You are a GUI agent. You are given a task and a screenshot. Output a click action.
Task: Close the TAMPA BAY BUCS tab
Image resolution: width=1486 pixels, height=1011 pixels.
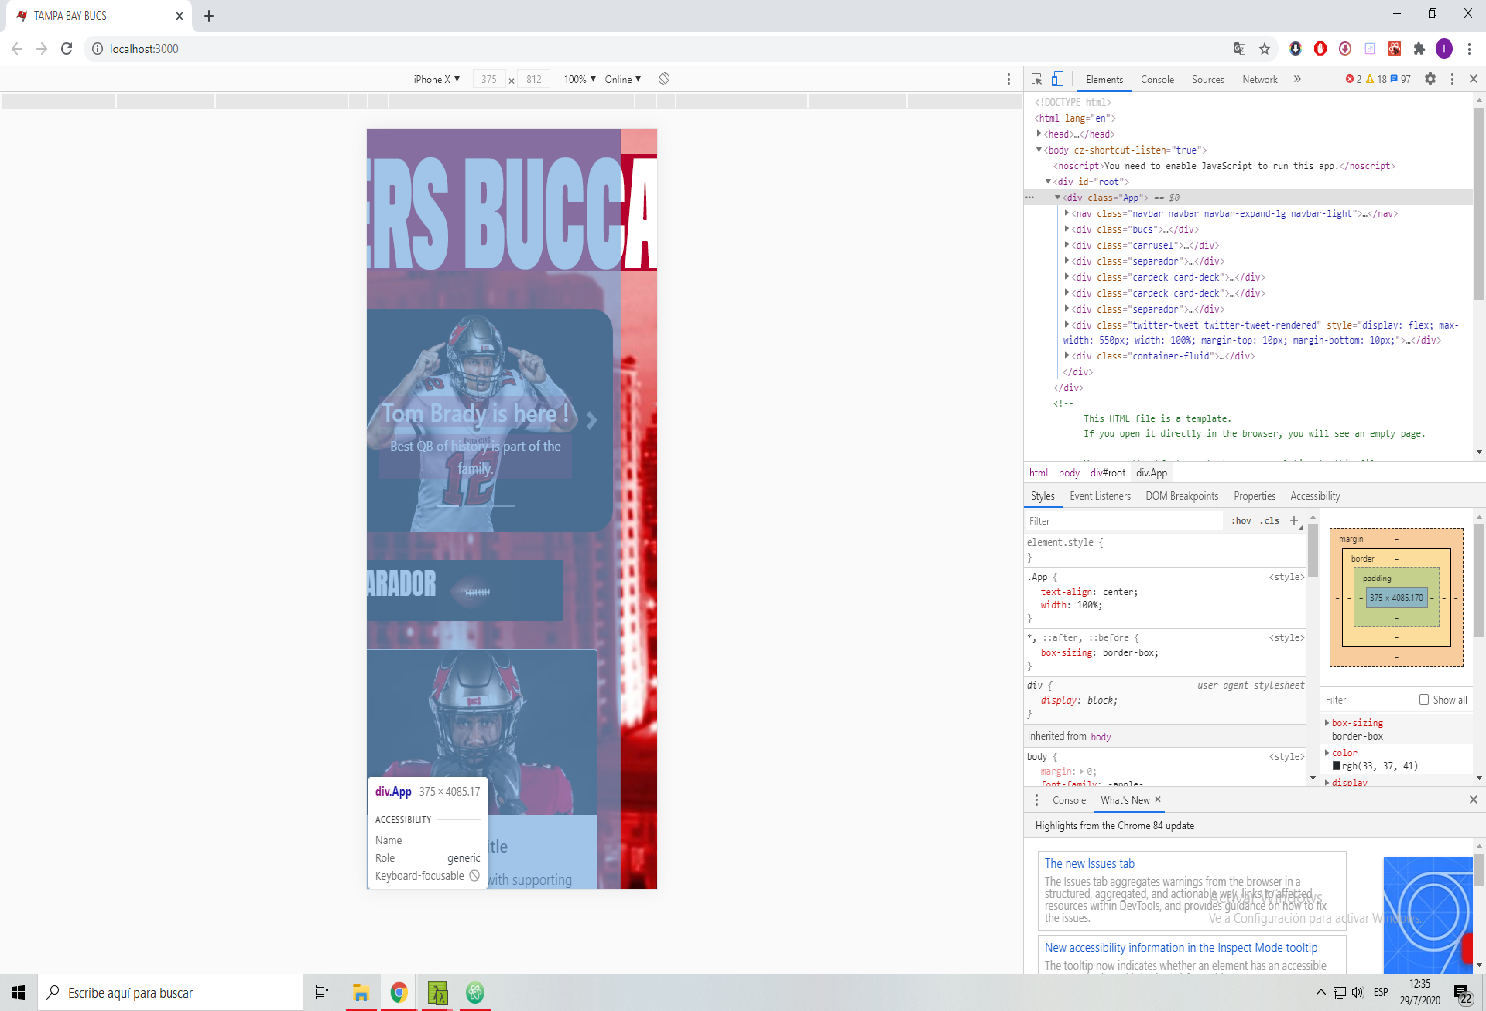[179, 16]
